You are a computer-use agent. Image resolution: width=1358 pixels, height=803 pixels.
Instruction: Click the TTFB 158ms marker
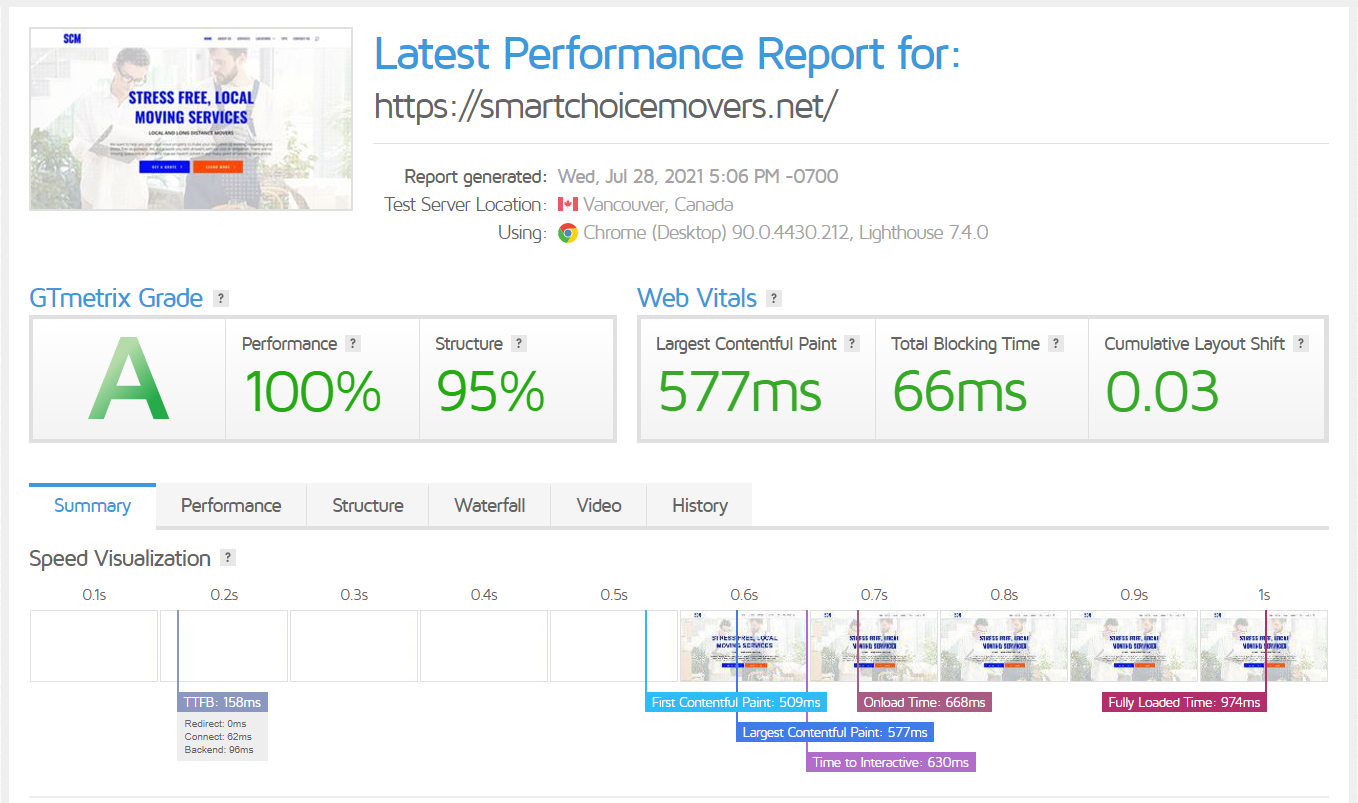pos(222,701)
